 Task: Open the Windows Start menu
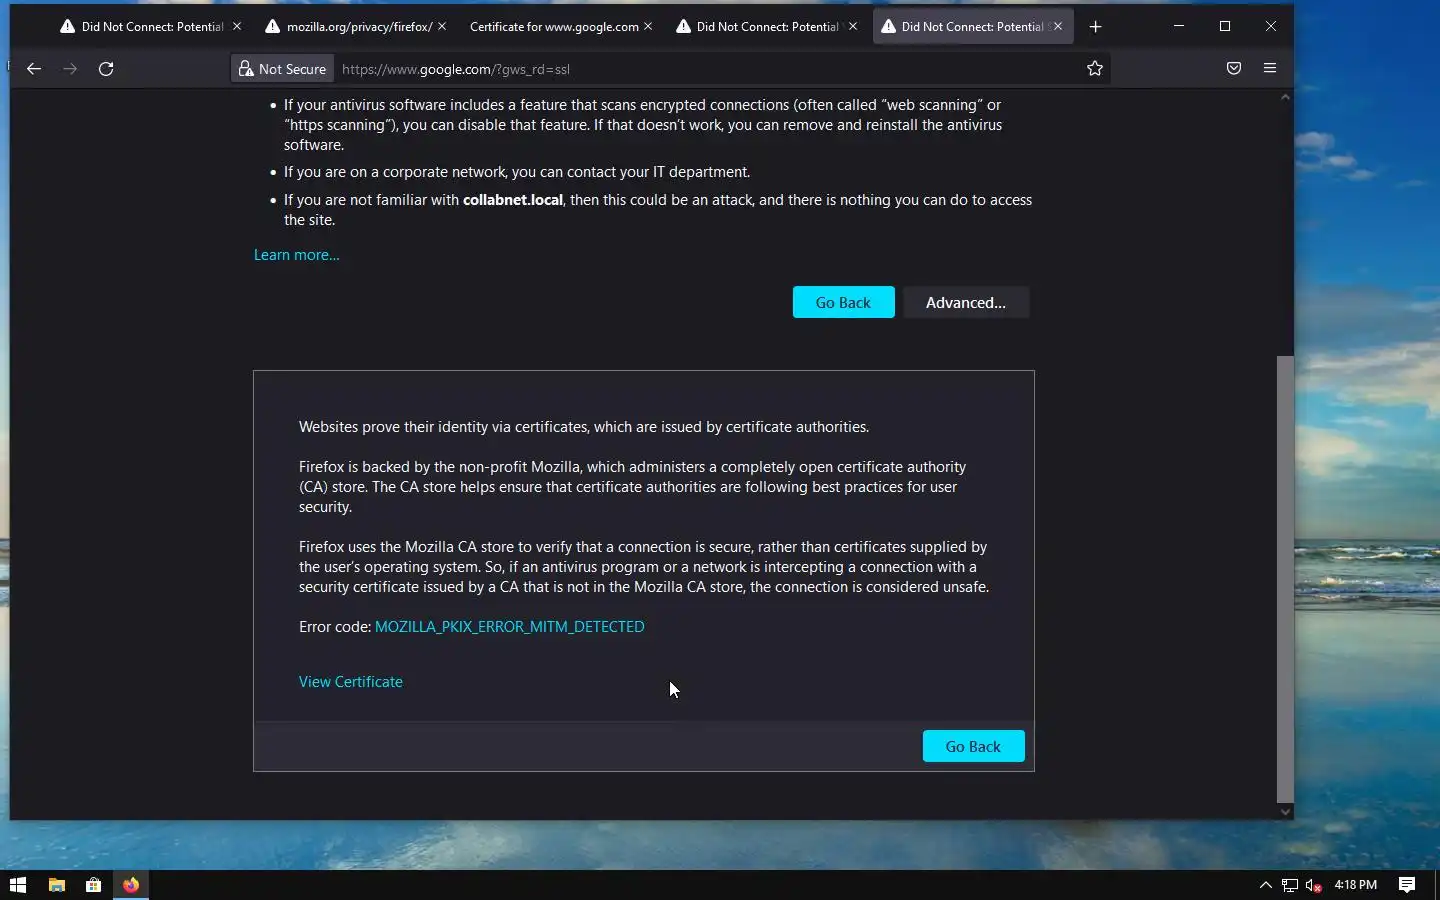(18, 885)
